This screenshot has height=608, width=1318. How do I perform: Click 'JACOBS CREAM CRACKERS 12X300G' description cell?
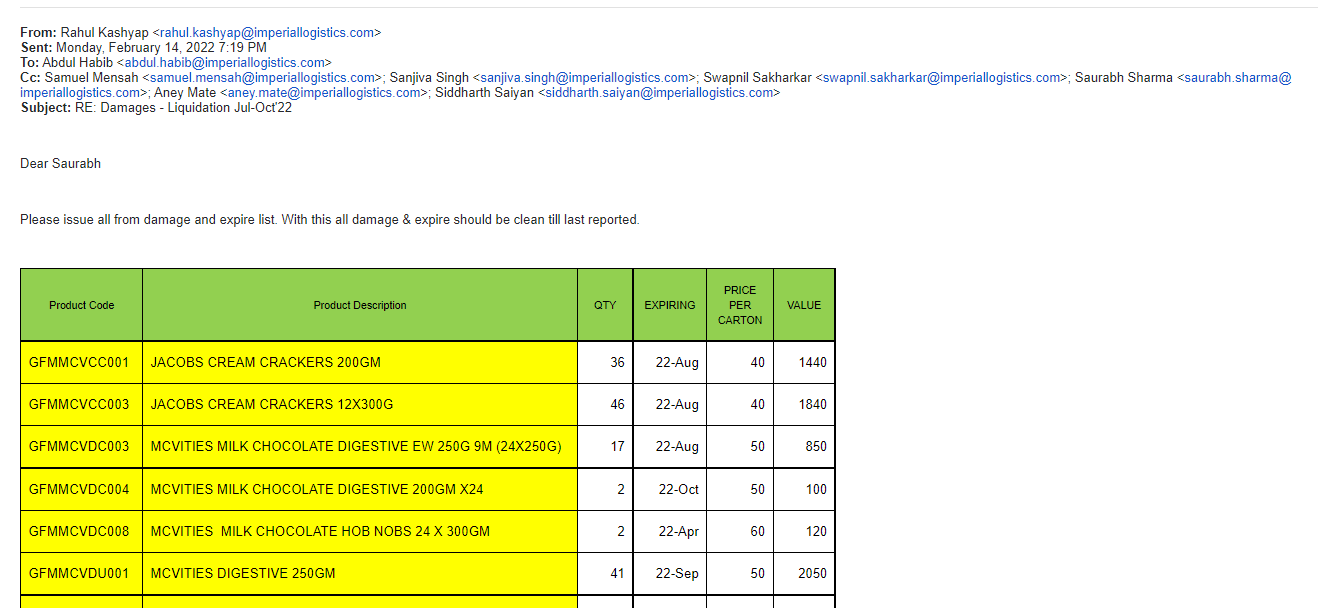(360, 404)
